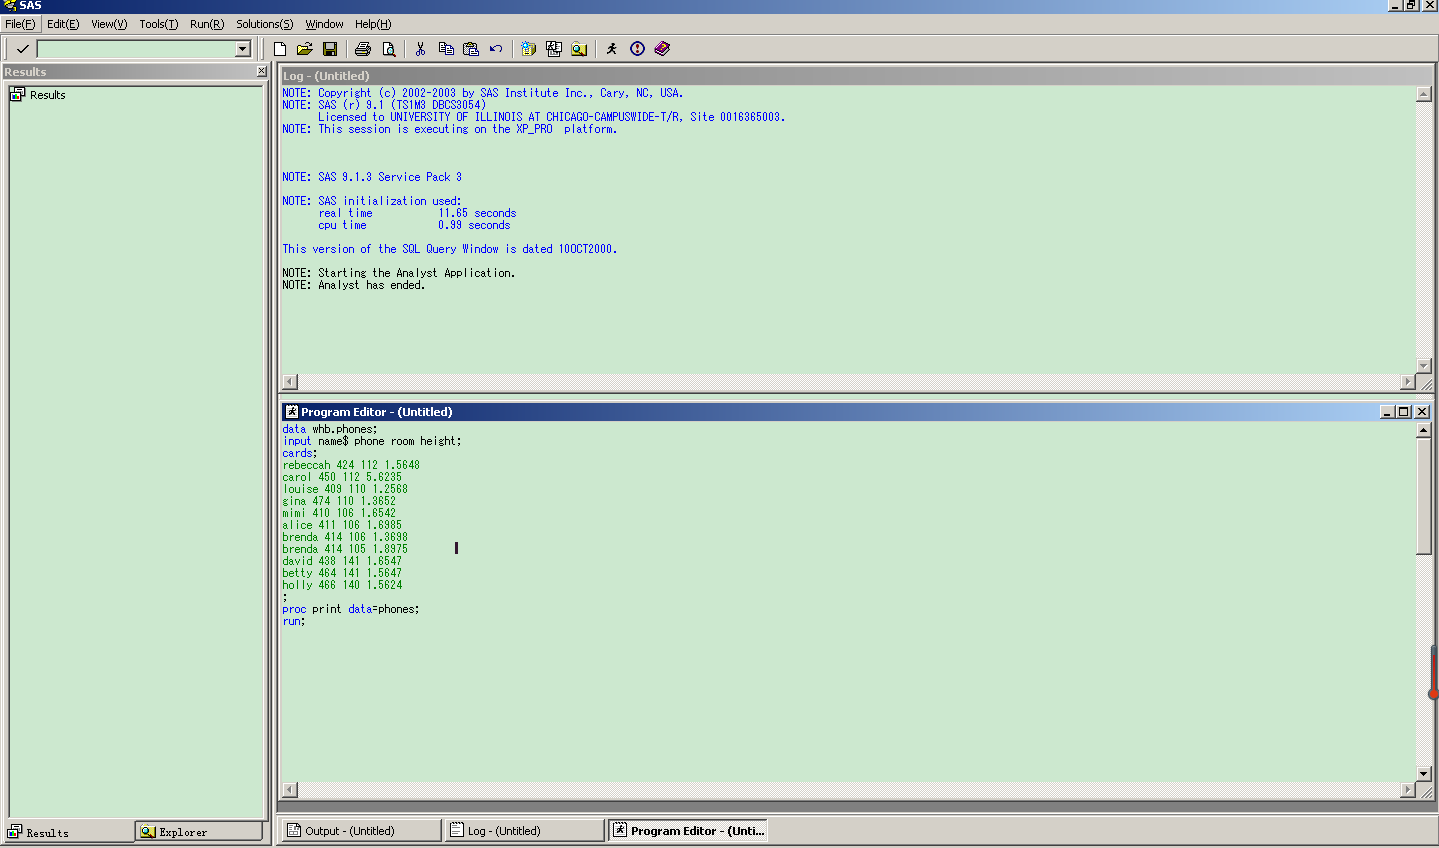Click the Undo arrow icon
The height and width of the screenshot is (848, 1439).
pos(496,49)
